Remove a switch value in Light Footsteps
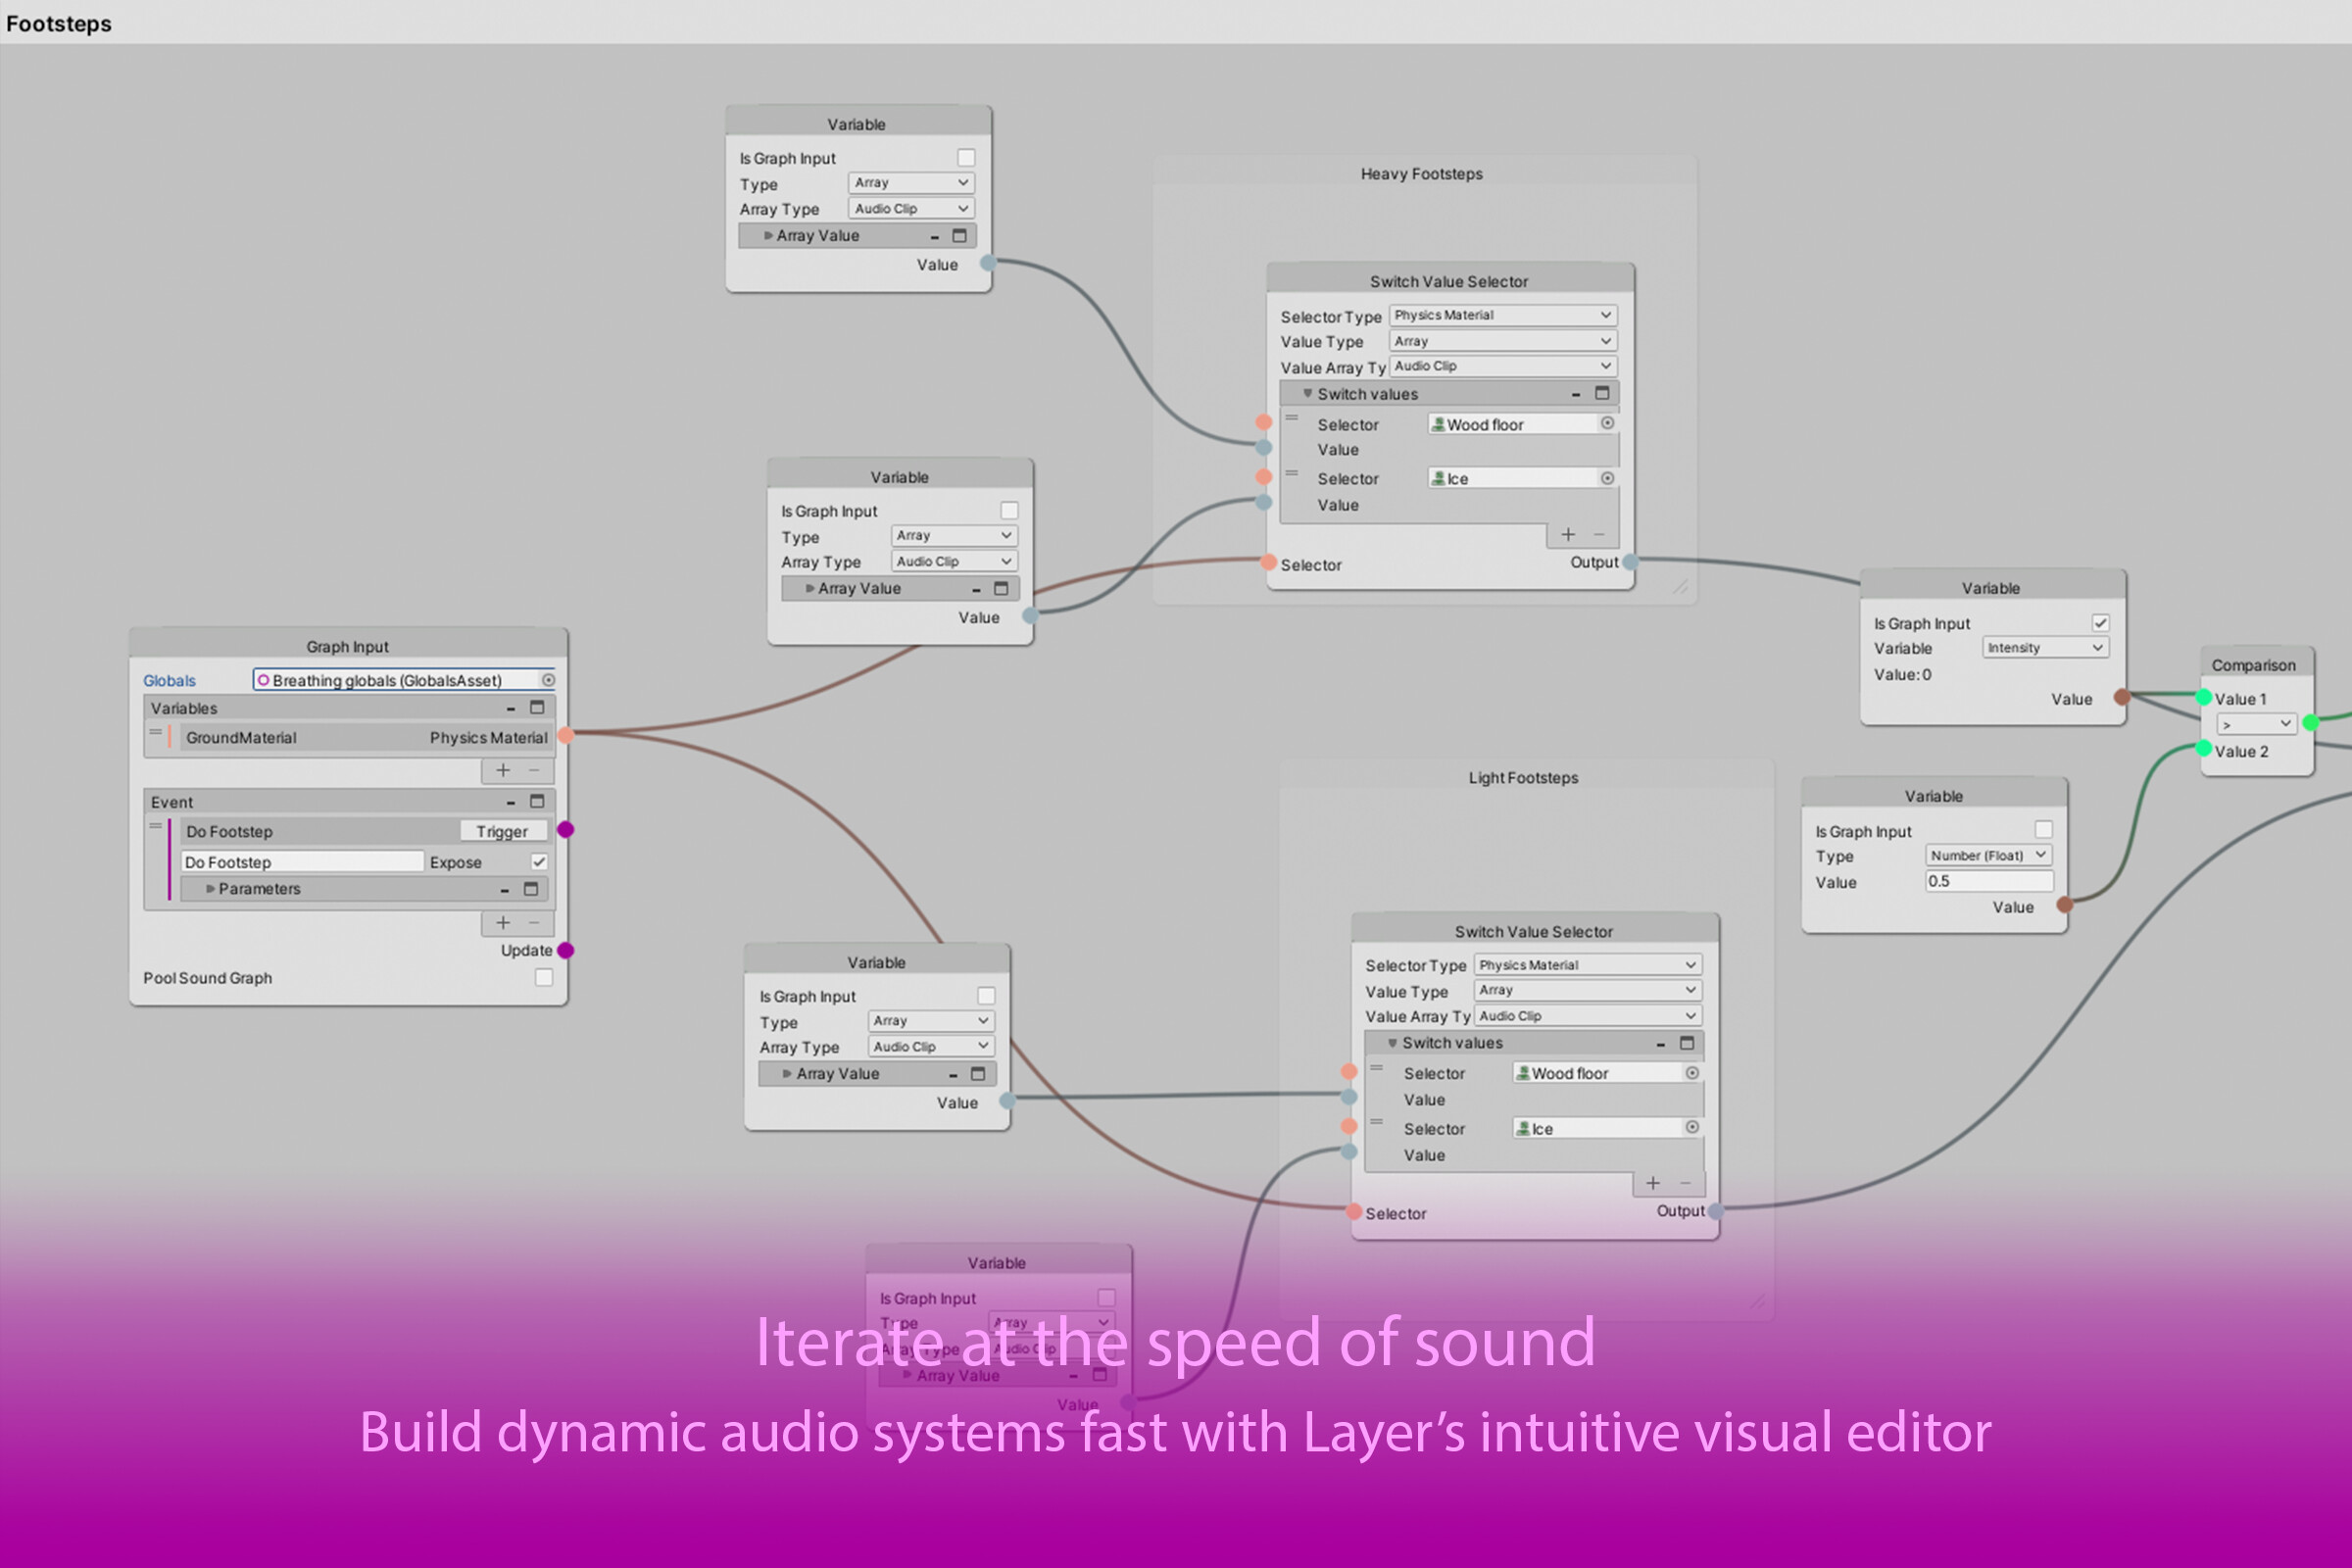This screenshot has width=2352, height=1568. tap(1686, 1183)
